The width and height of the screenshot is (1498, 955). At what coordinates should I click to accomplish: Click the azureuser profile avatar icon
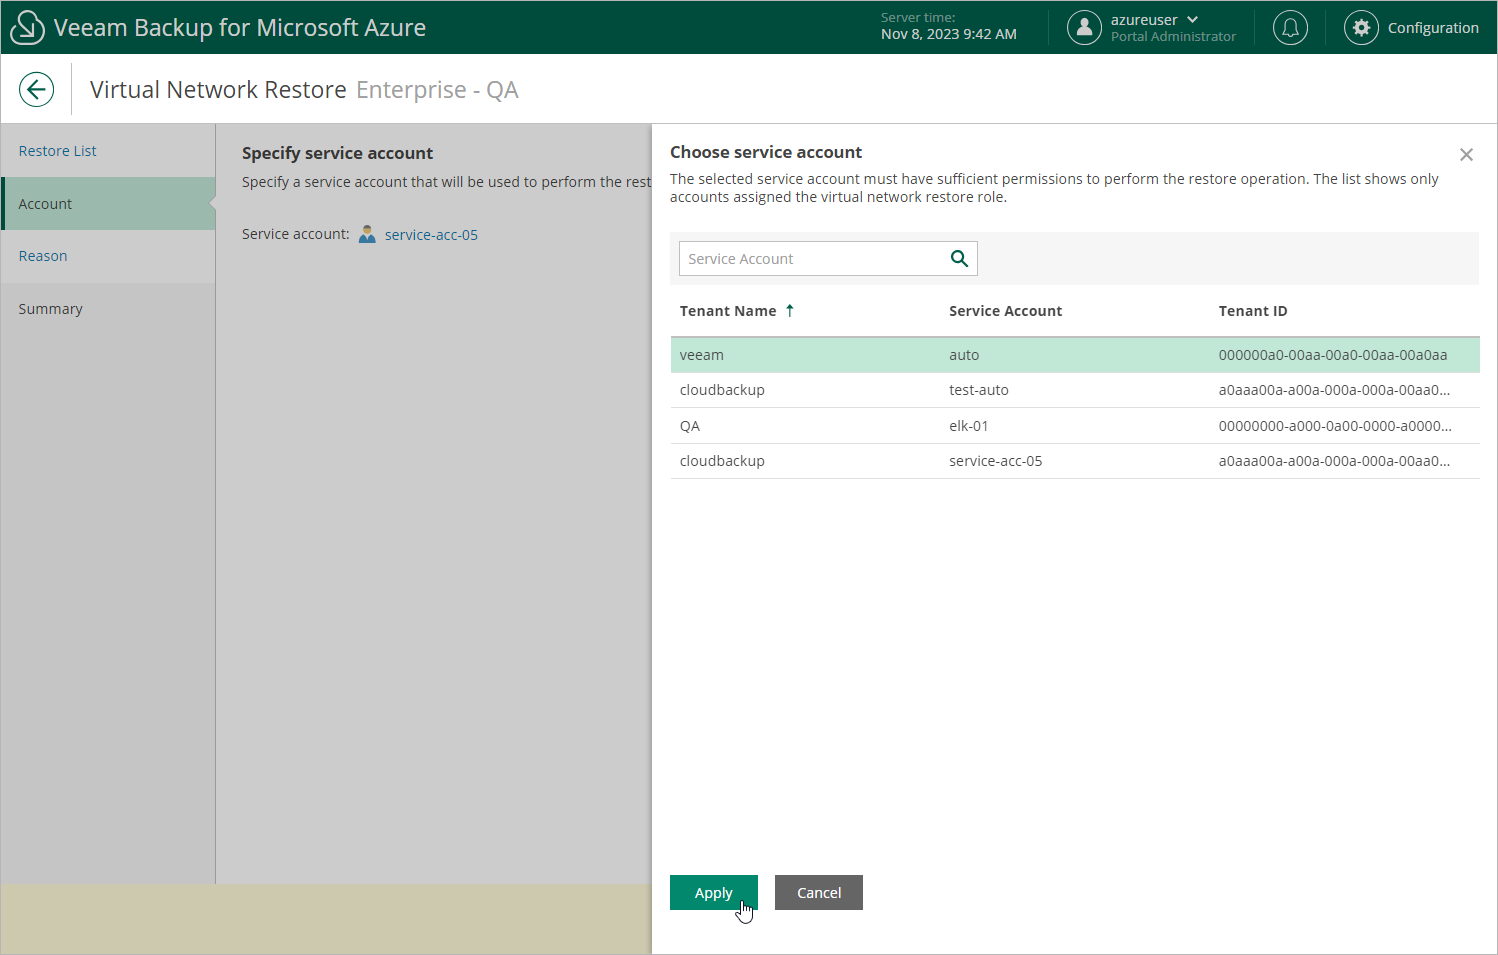coord(1084,27)
